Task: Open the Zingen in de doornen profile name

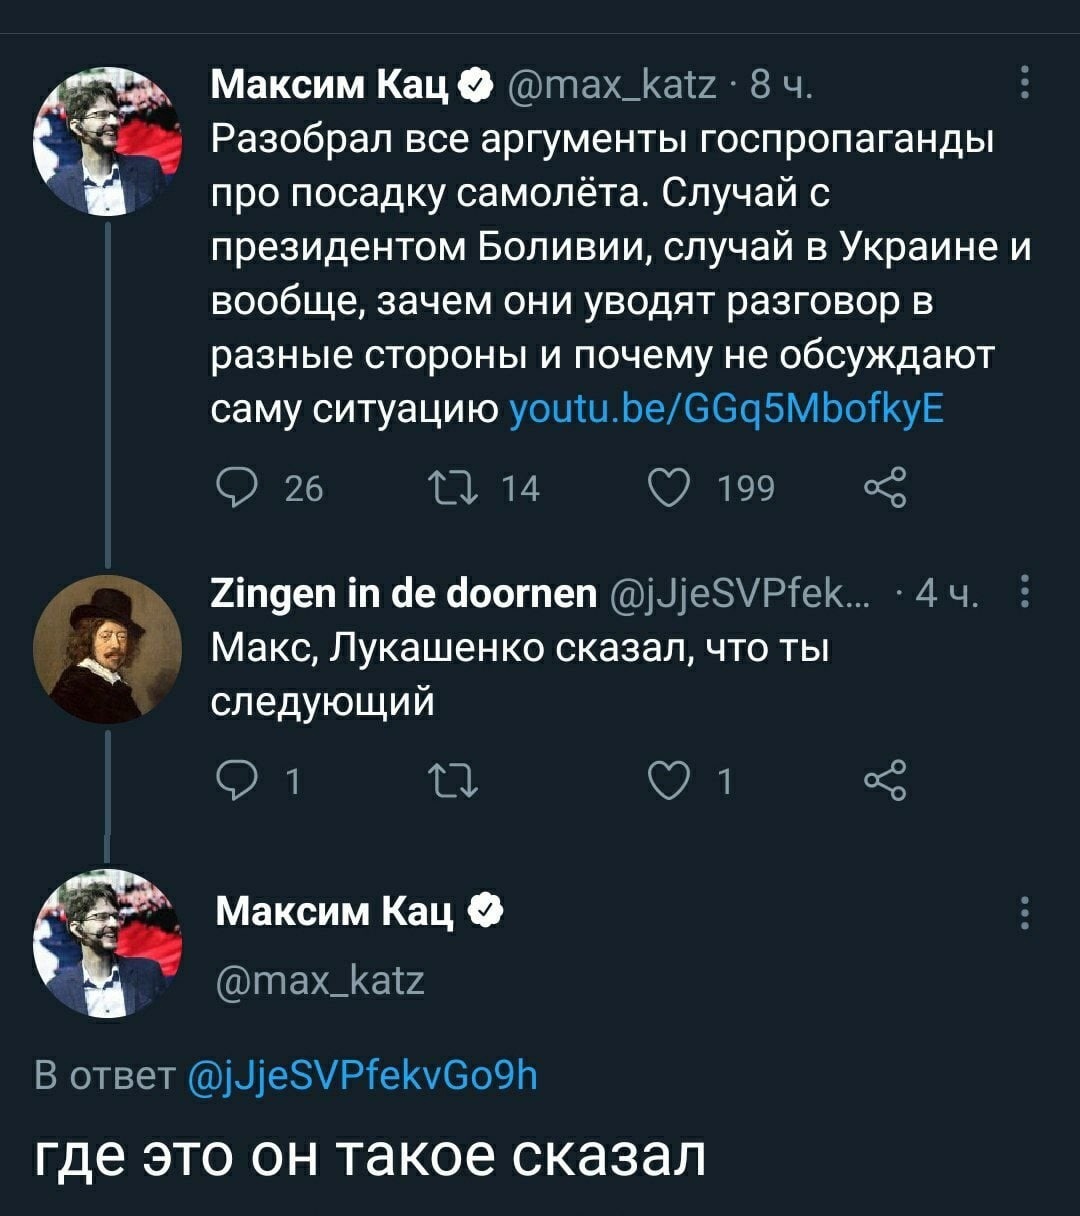Action: coord(404,595)
